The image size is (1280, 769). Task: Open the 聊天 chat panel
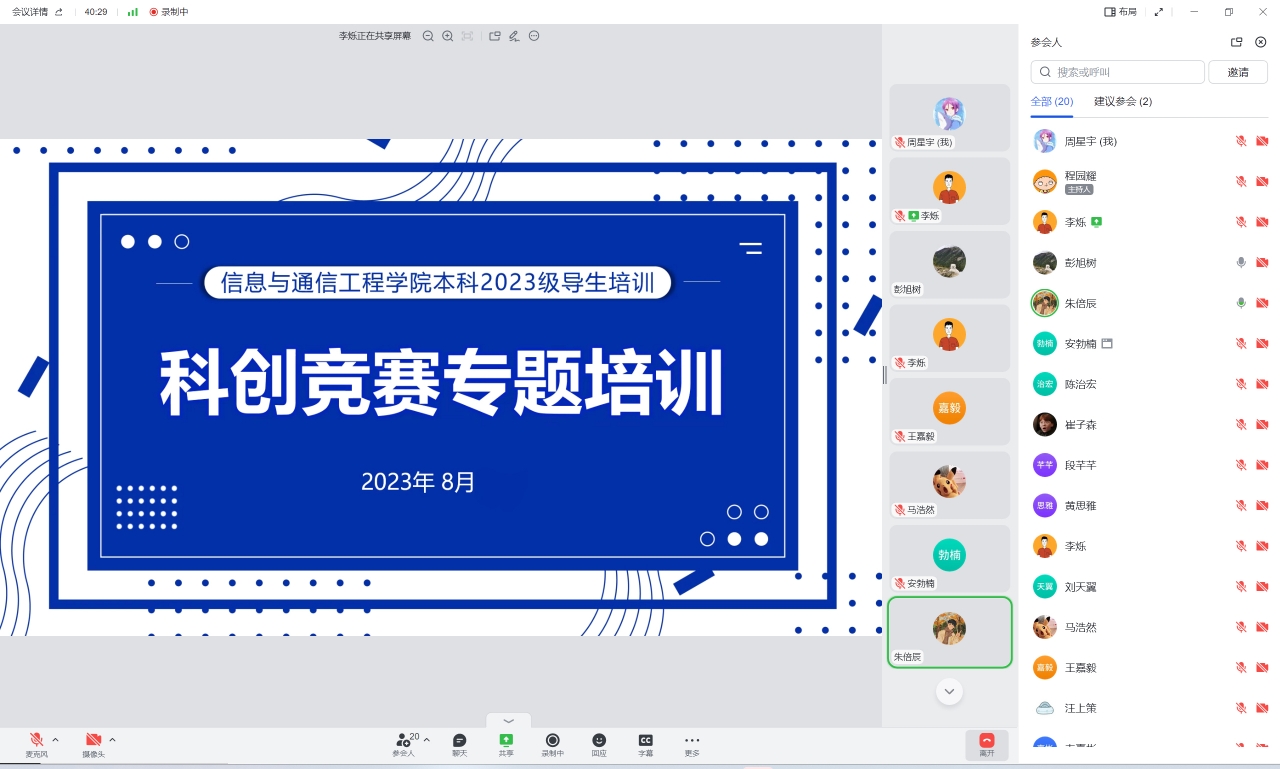[x=459, y=745]
